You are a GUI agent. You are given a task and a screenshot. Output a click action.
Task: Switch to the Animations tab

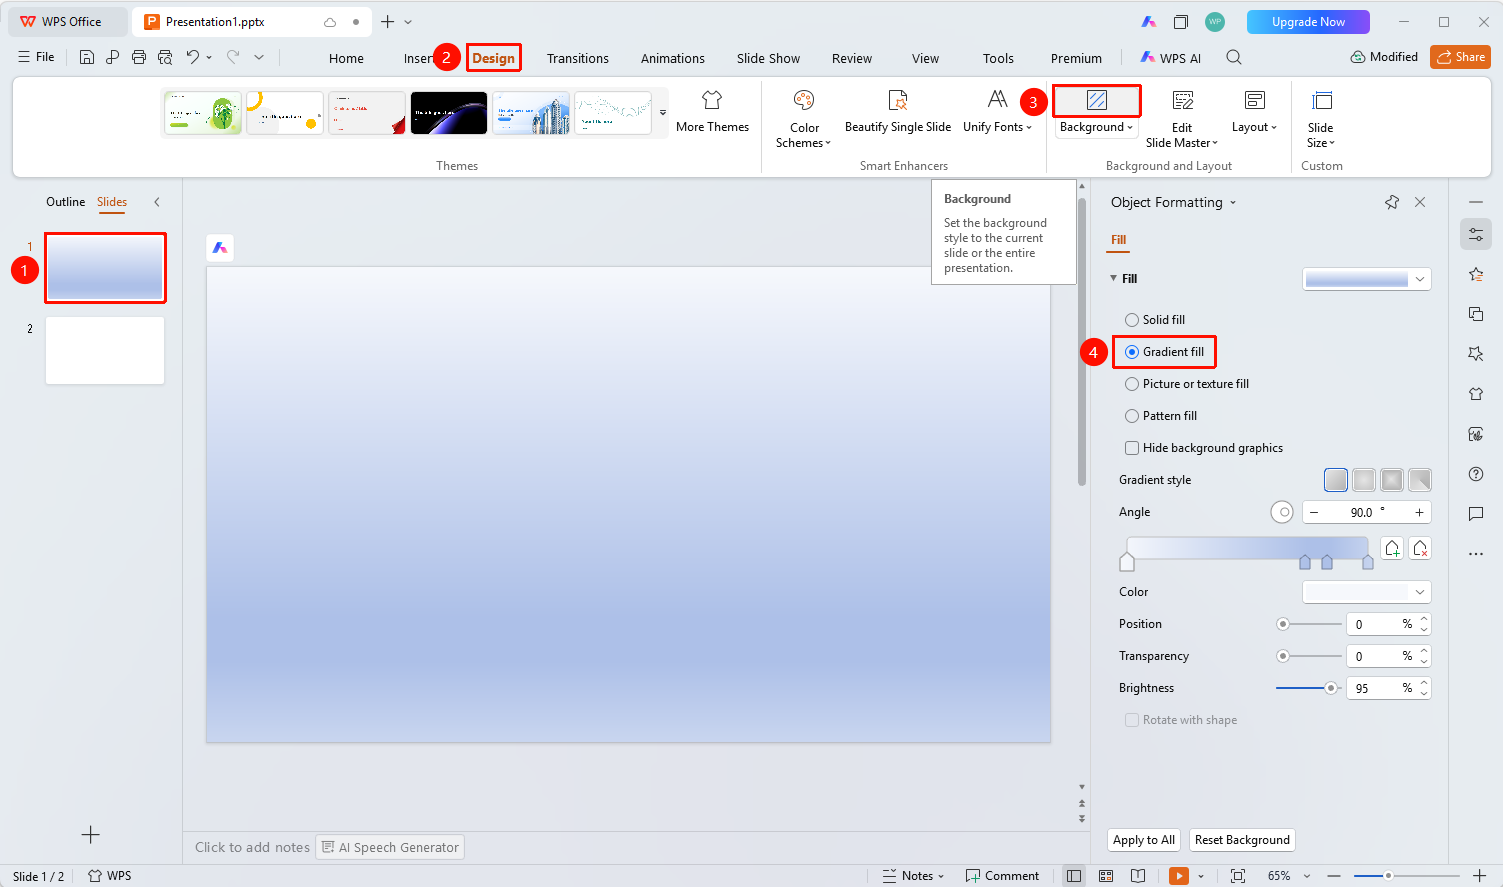pyautogui.click(x=673, y=58)
